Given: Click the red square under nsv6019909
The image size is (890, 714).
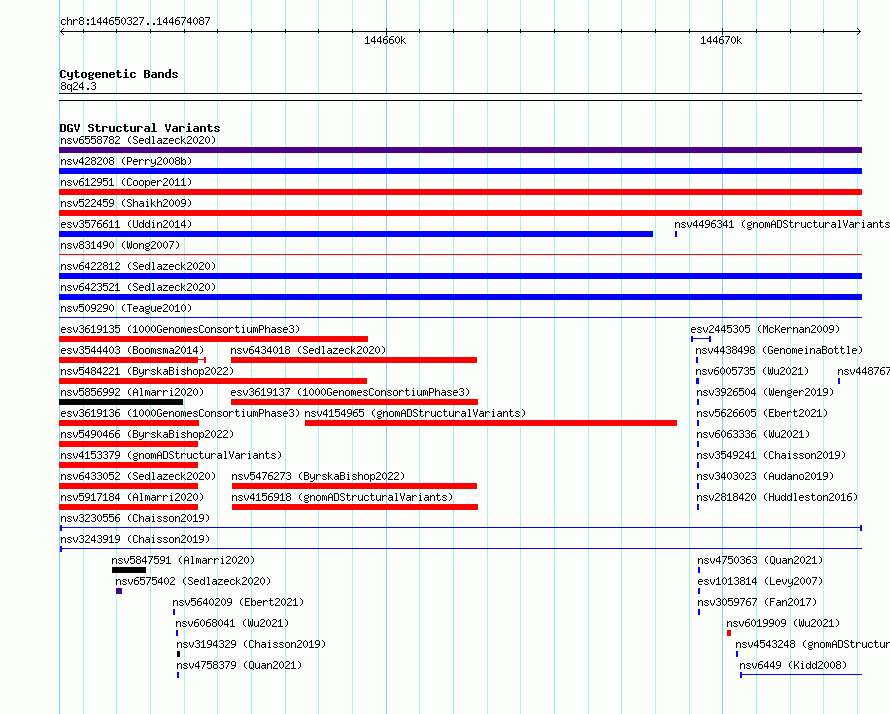Looking at the screenshot, I should (x=729, y=633).
